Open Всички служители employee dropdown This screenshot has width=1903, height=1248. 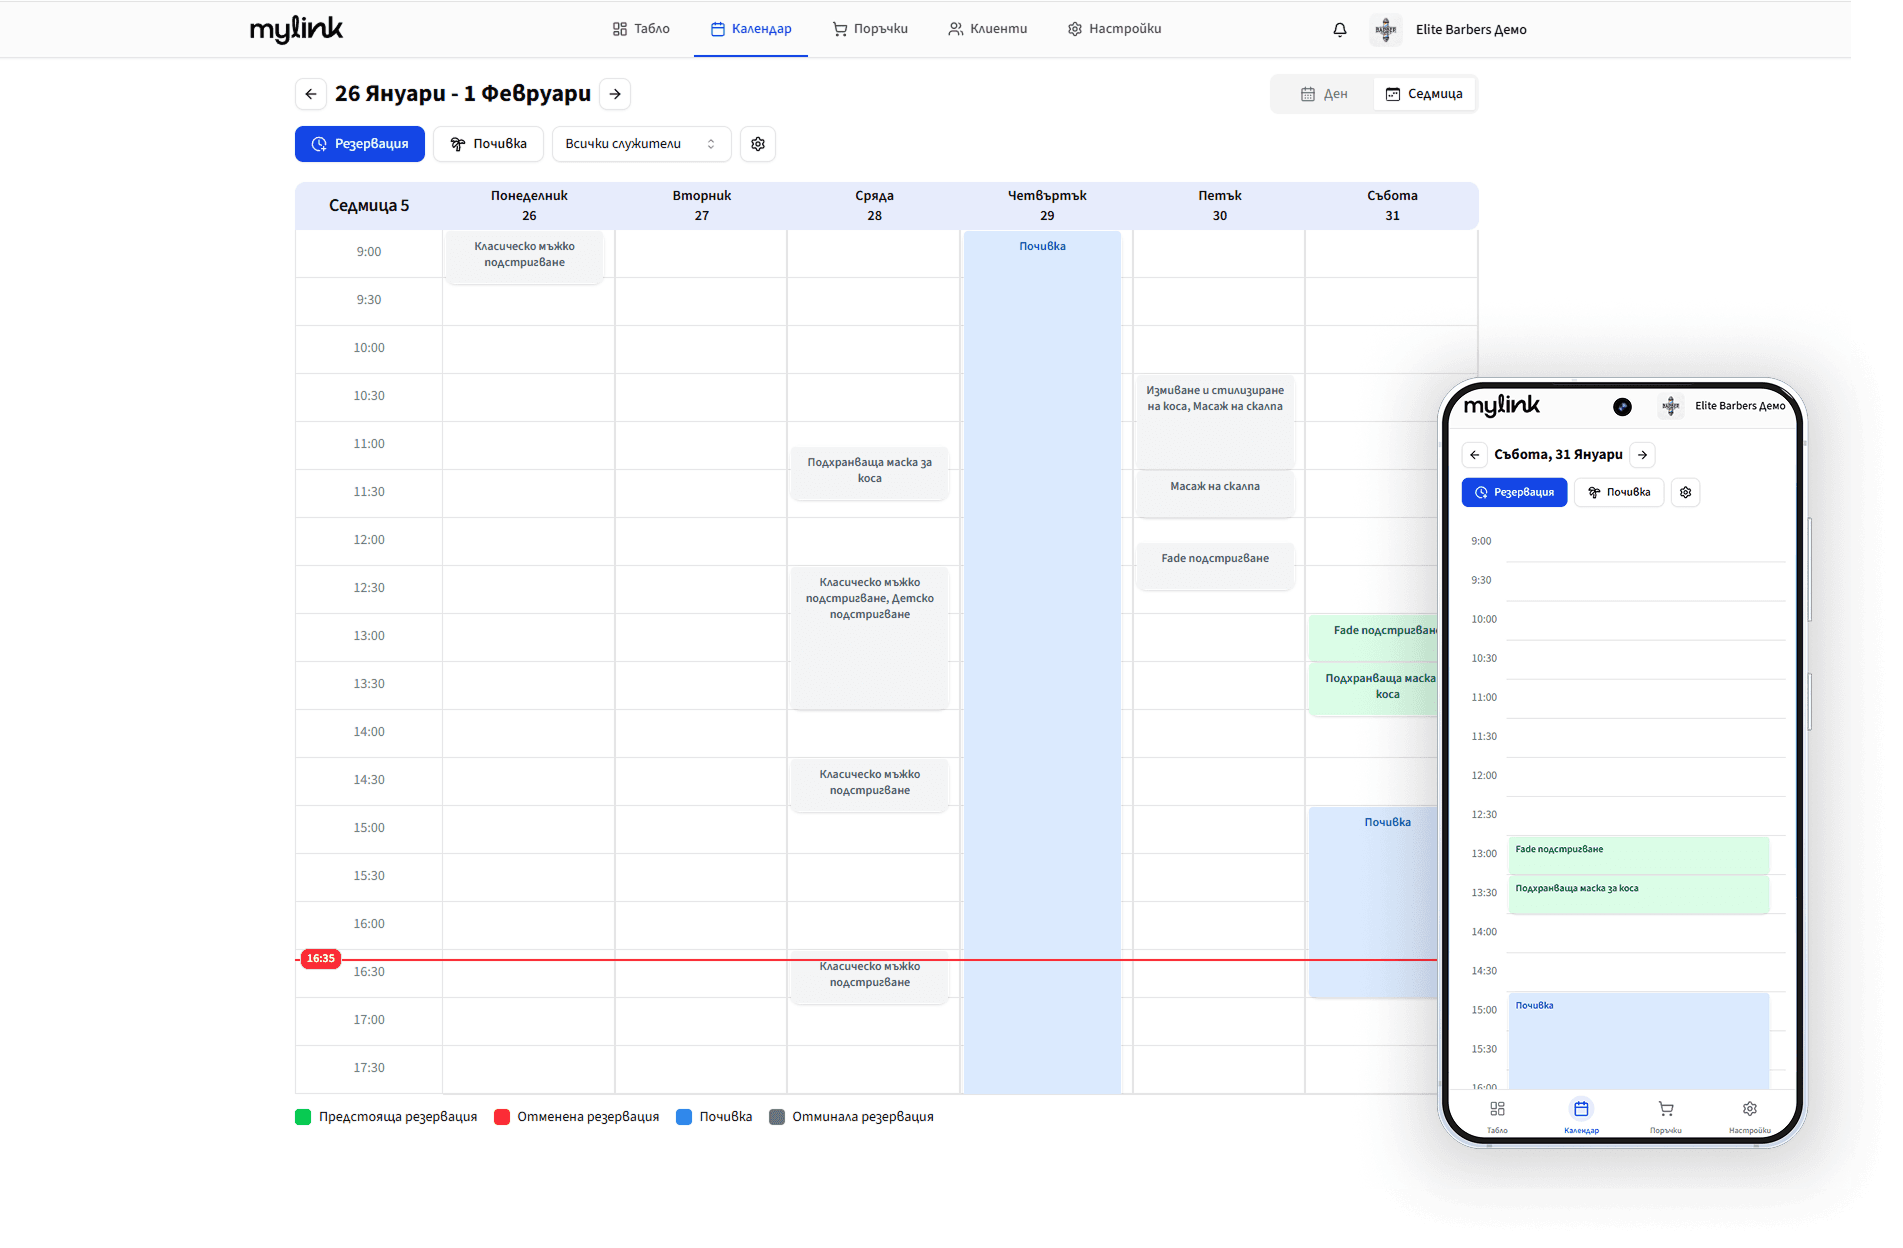pyautogui.click(x=641, y=144)
